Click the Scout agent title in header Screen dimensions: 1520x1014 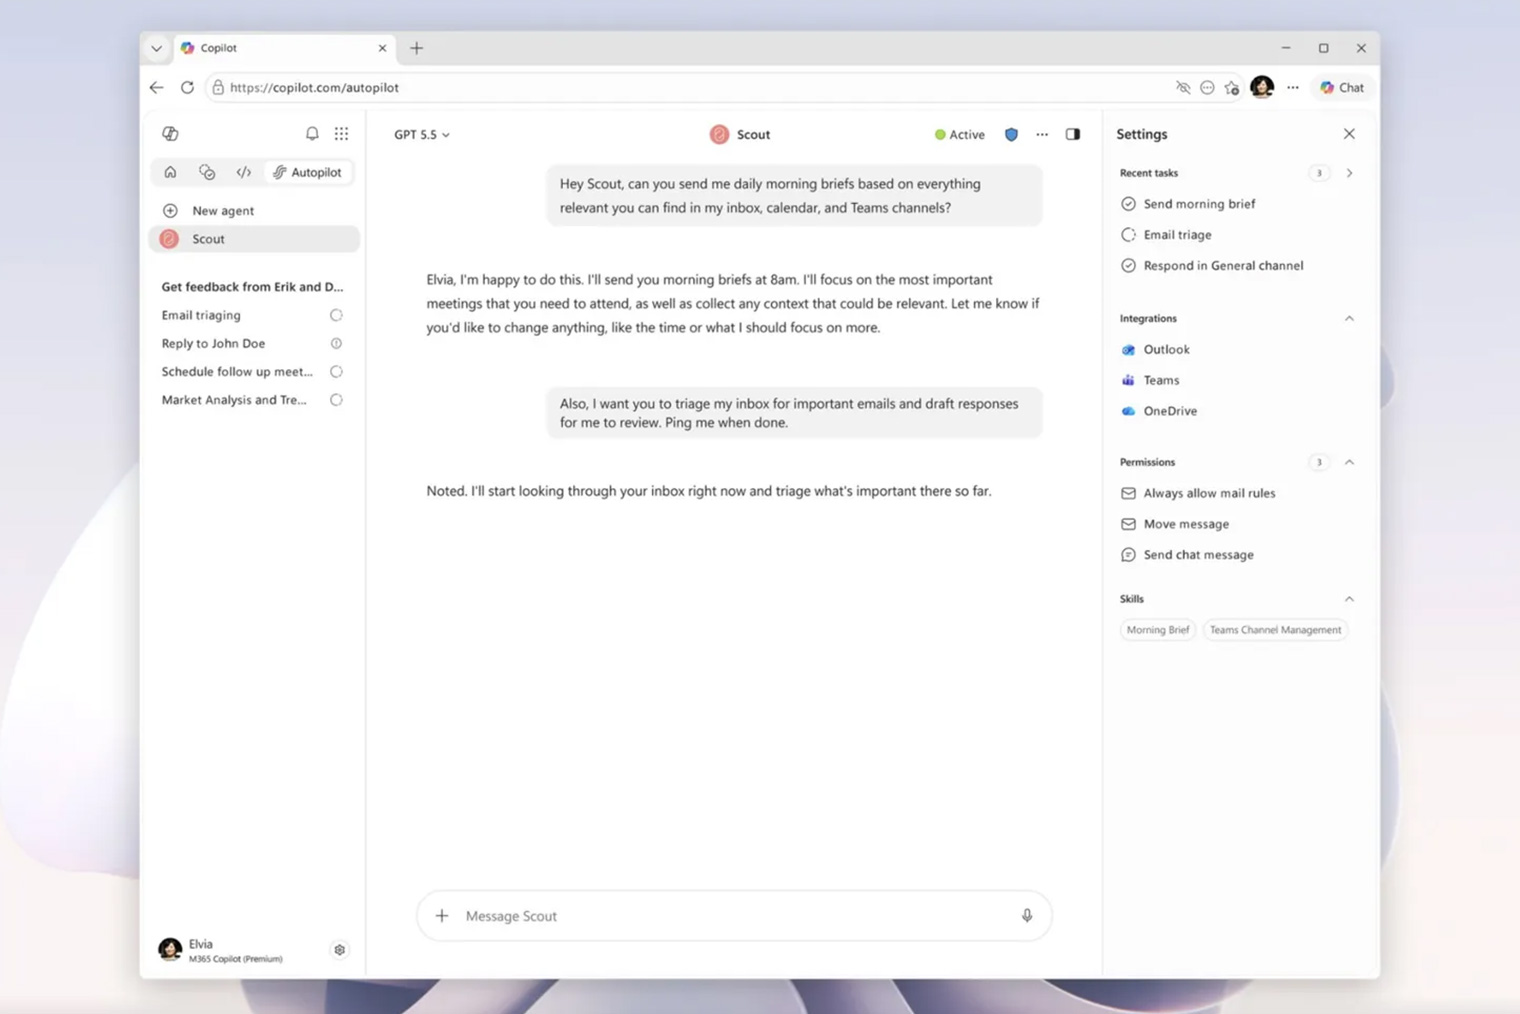(x=740, y=134)
